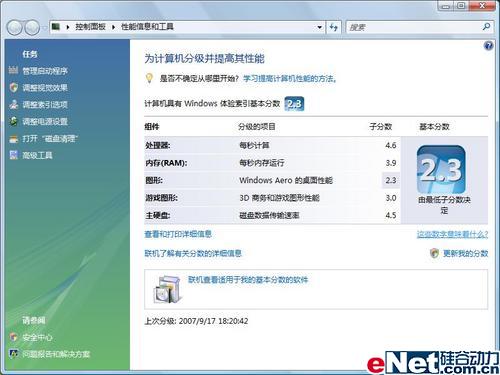Click the Windows Aero 的桌面性能 text
Screen dimensions: 500x375
286,180
